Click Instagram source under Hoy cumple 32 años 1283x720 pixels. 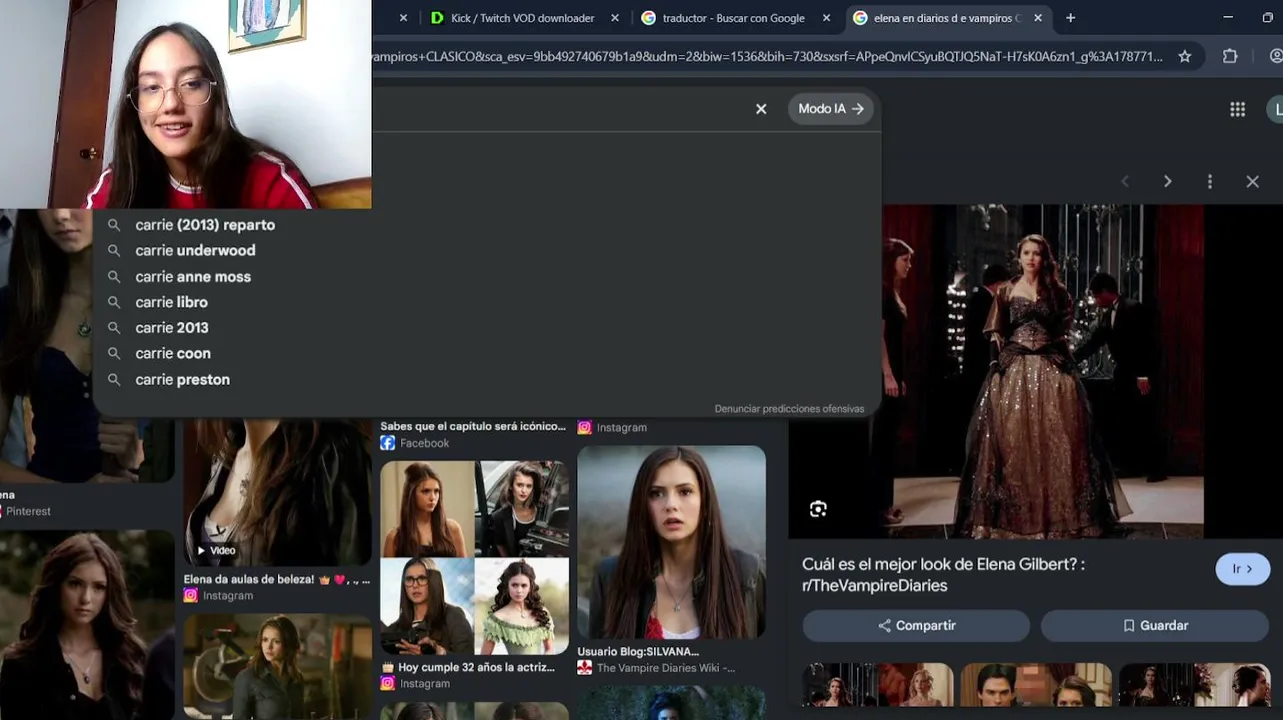[x=425, y=684]
